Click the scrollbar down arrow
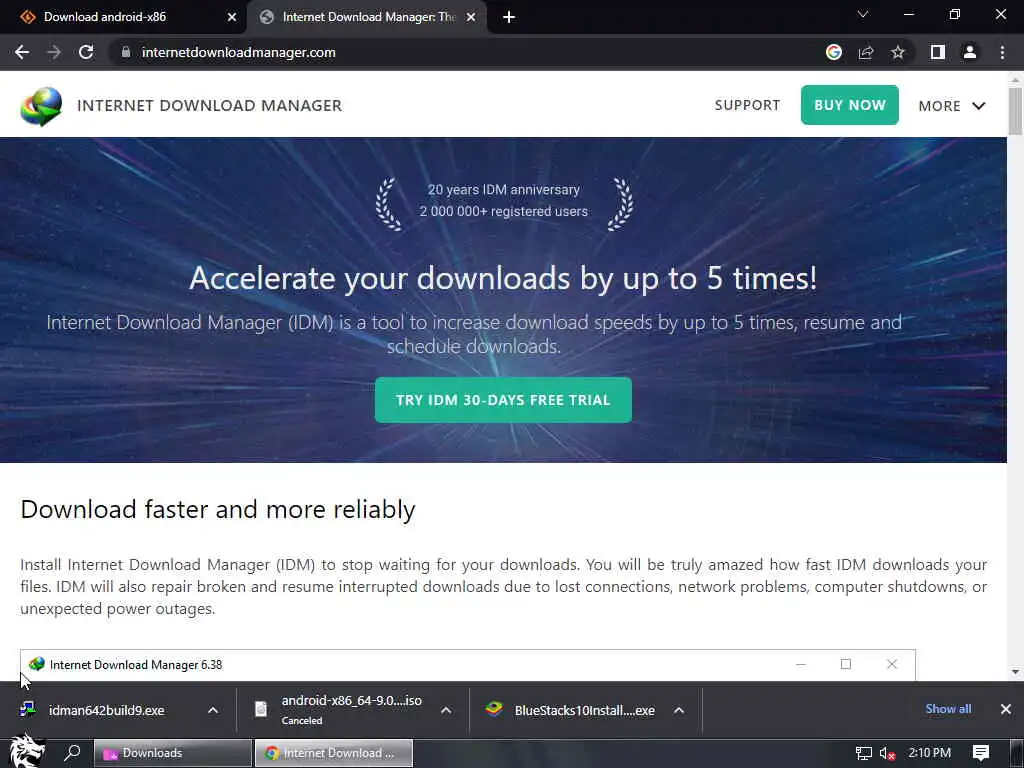This screenshot has width=1024, height=768. click(1015, 671)
